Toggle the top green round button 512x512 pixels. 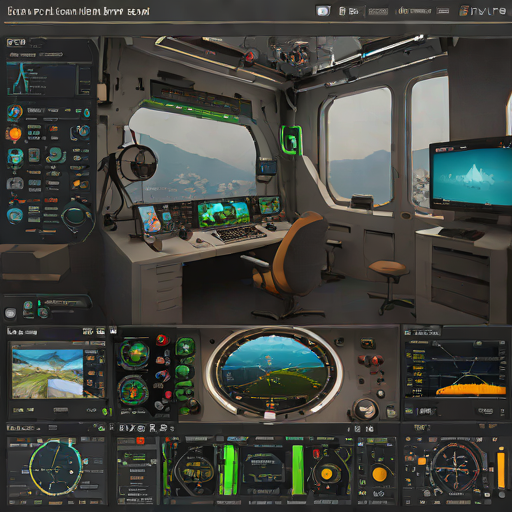pos(185,347)
